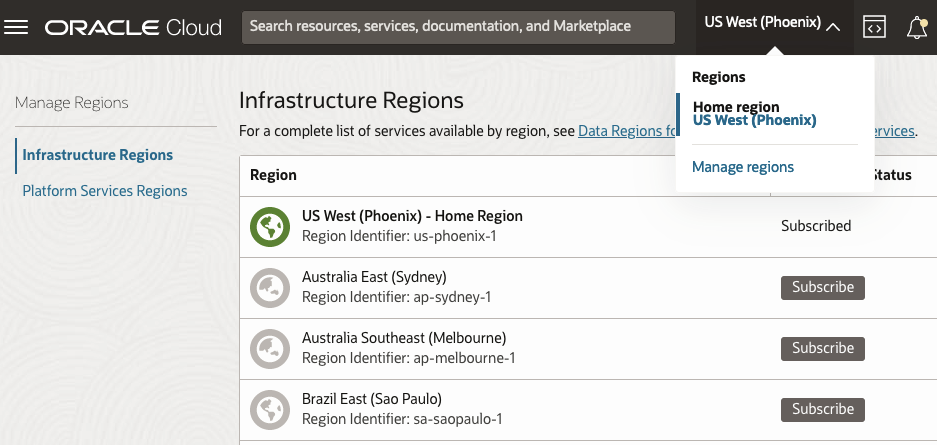
Task: Open the hamburger navigation menu
Action: (16, 27)
